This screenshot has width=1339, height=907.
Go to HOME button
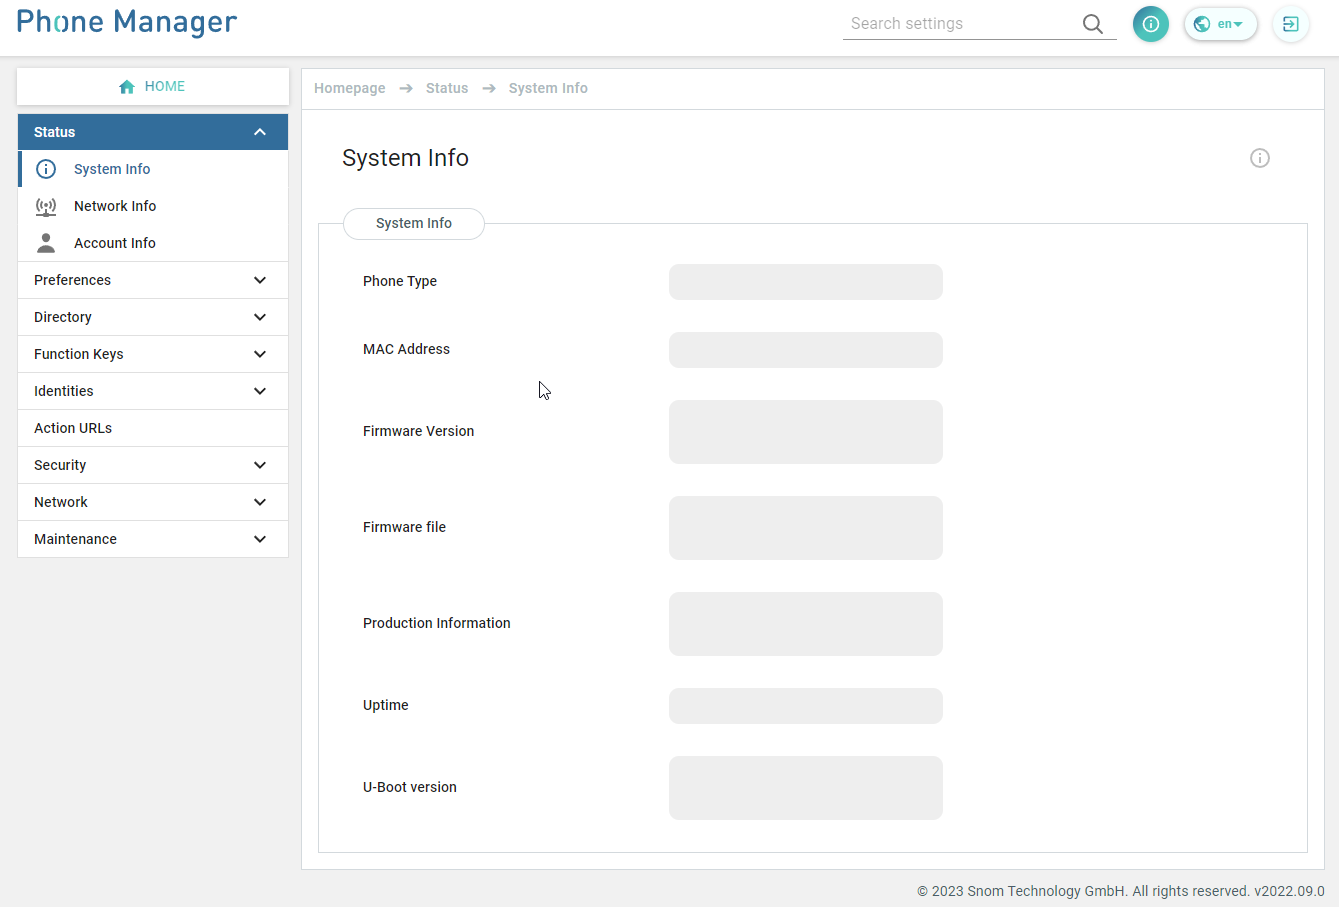click(x=153, y=87)
